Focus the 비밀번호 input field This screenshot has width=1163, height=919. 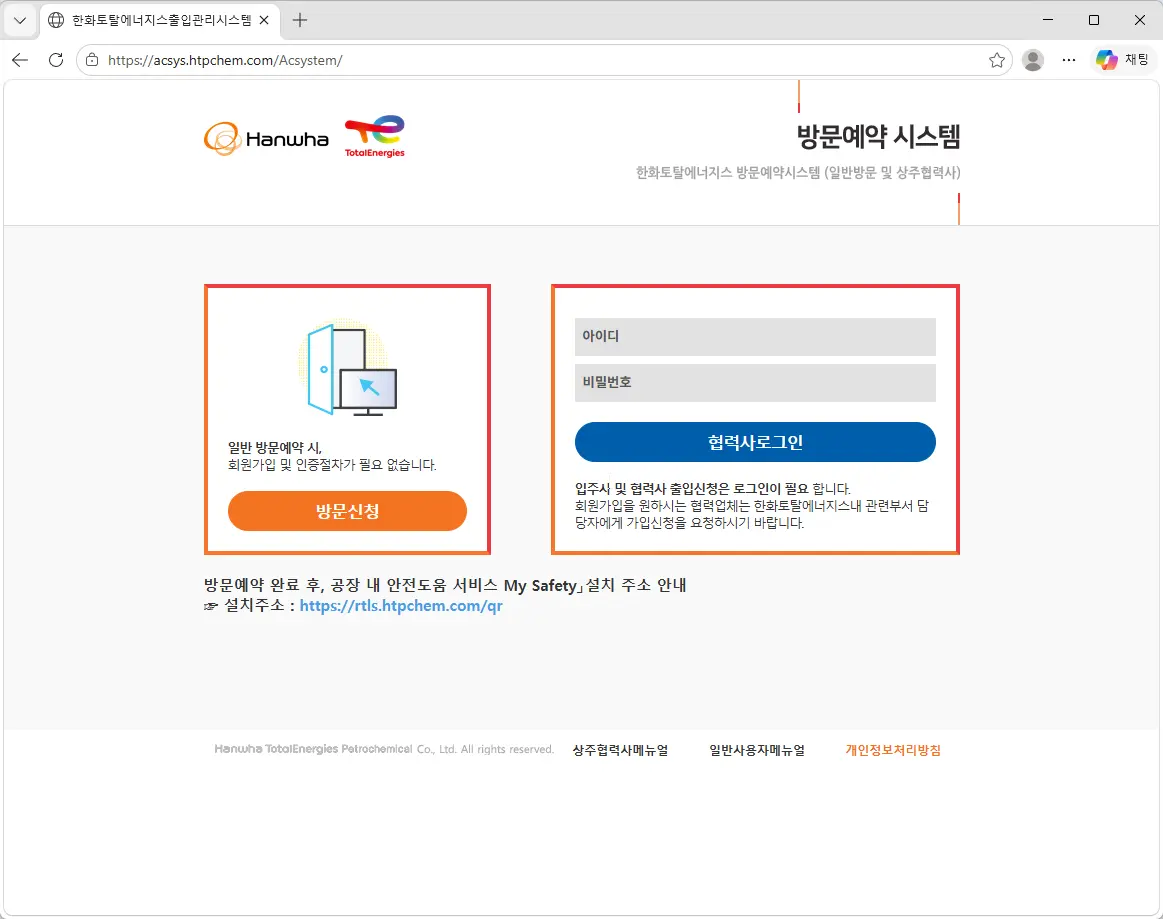[755, 383]
